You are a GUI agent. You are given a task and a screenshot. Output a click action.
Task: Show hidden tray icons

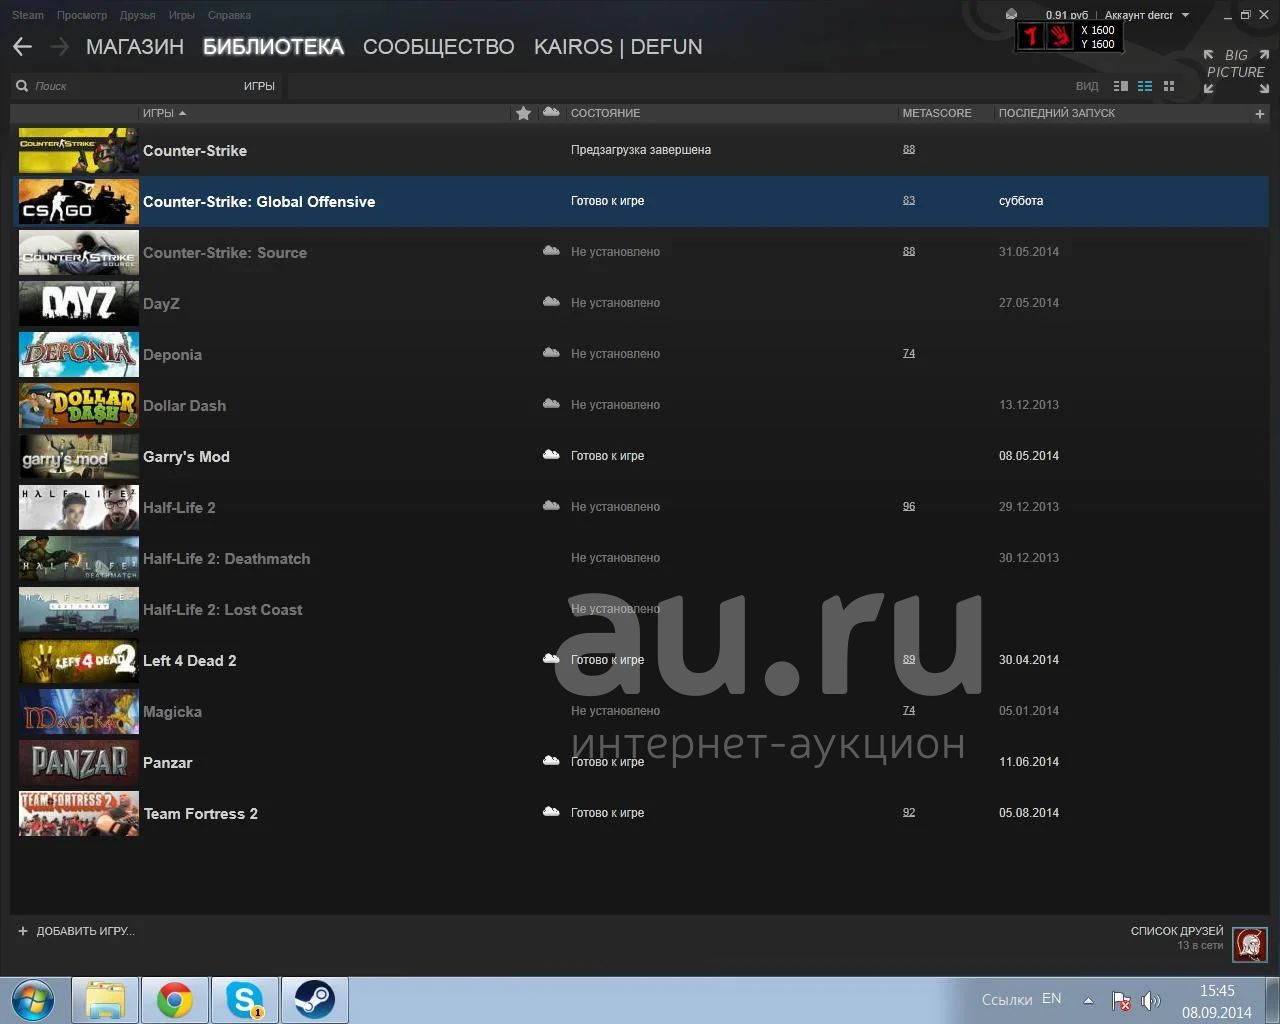[x=1088, y=1000]
